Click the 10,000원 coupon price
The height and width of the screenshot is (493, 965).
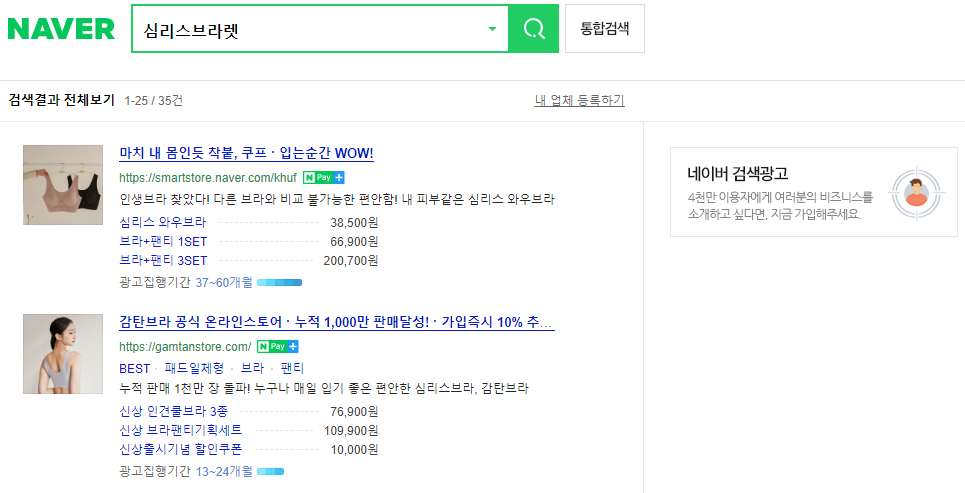354,449
